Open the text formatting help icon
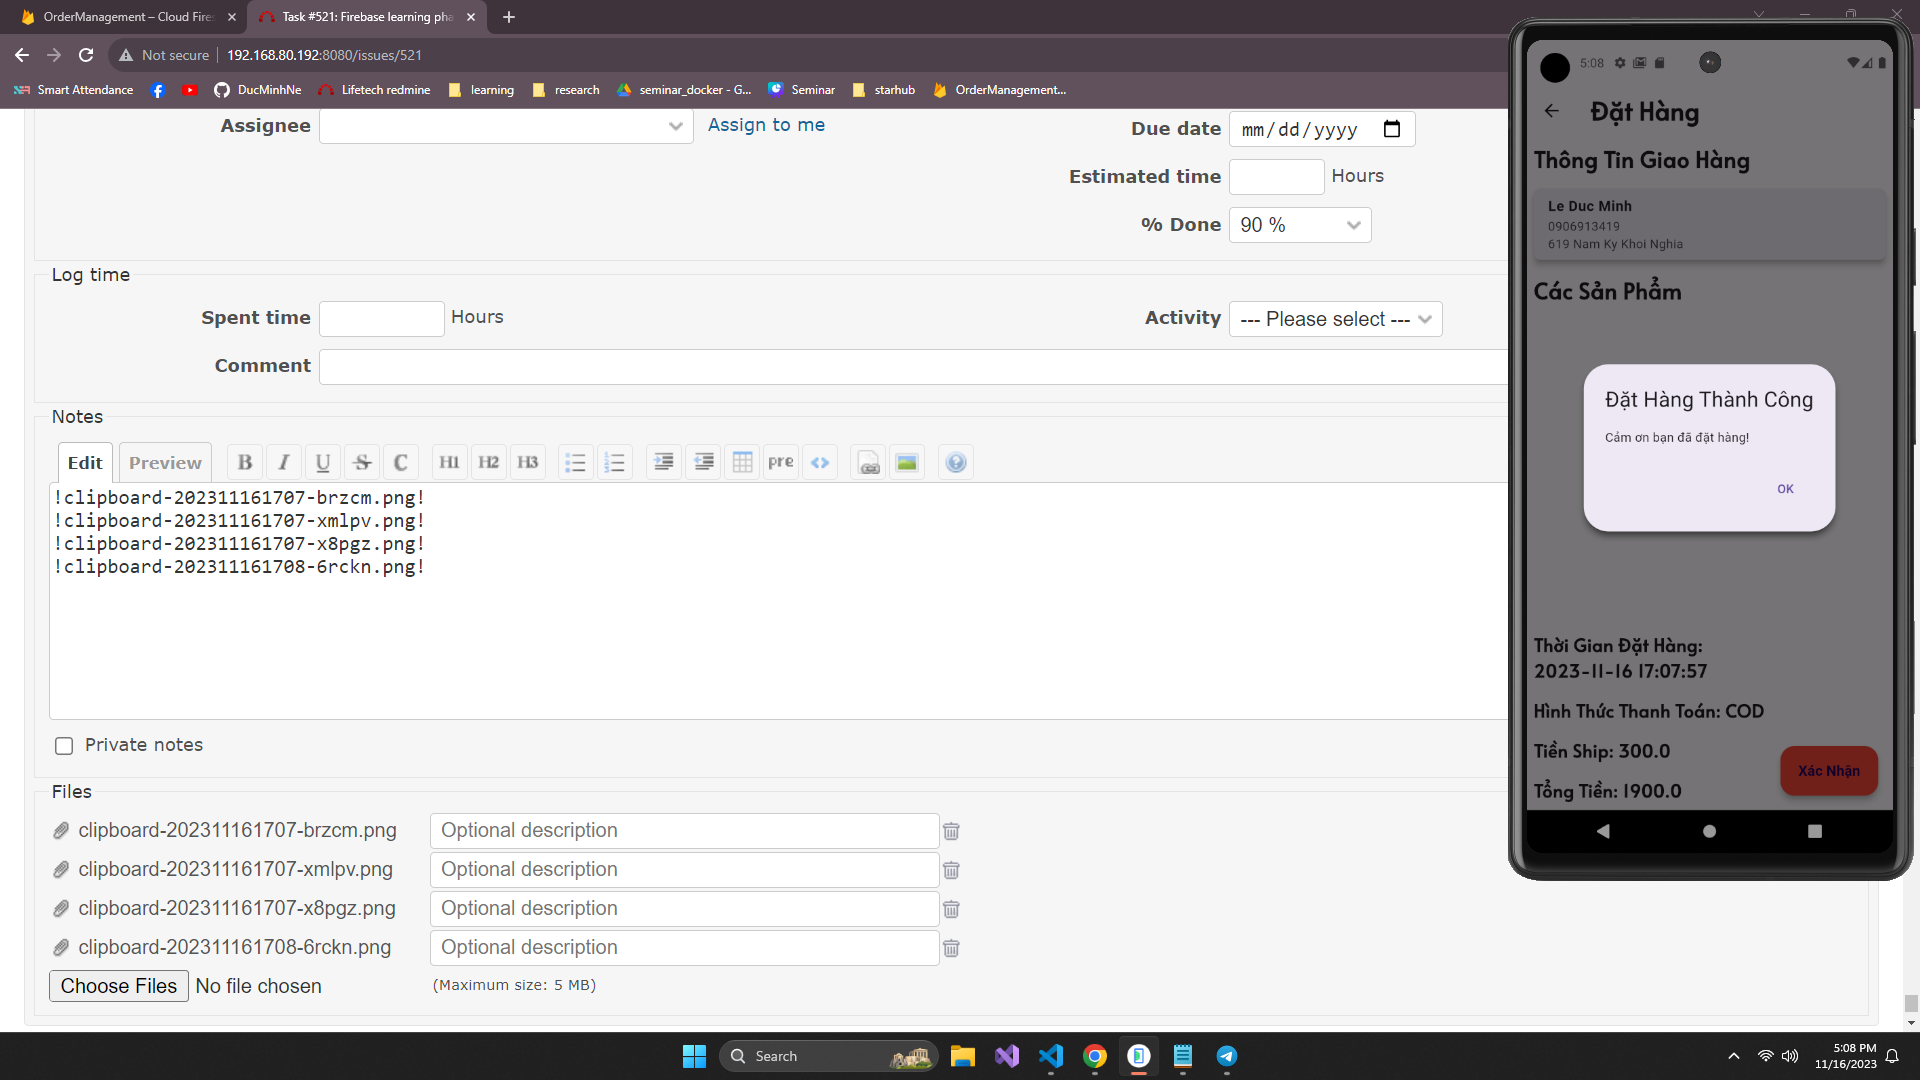This screenshot has height=1080, width=1920. tap(956, 462)
